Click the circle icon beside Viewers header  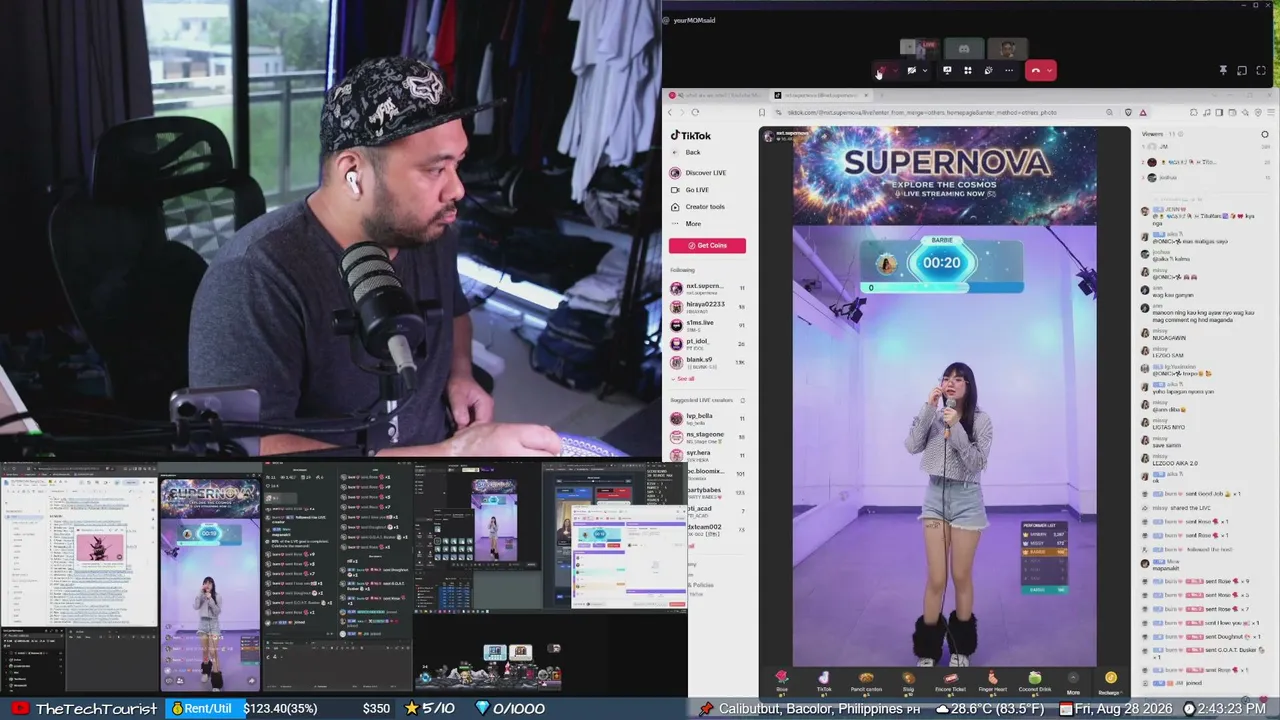point(1265,134)
